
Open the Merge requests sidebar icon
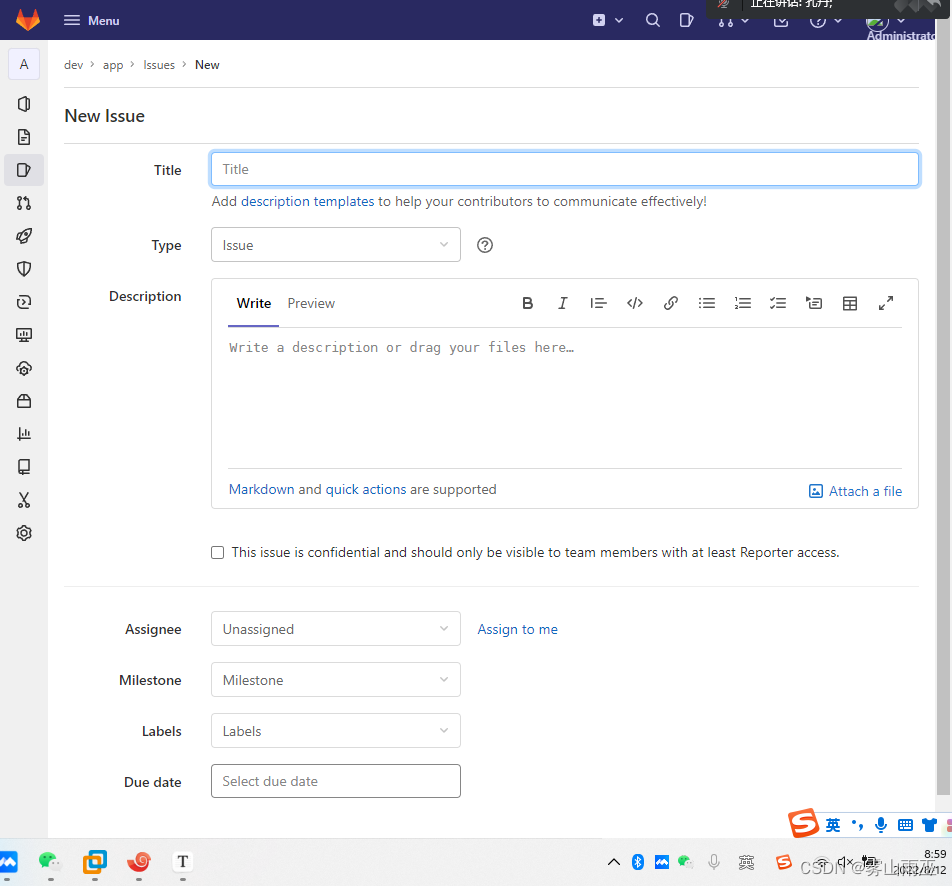[23, 203]
